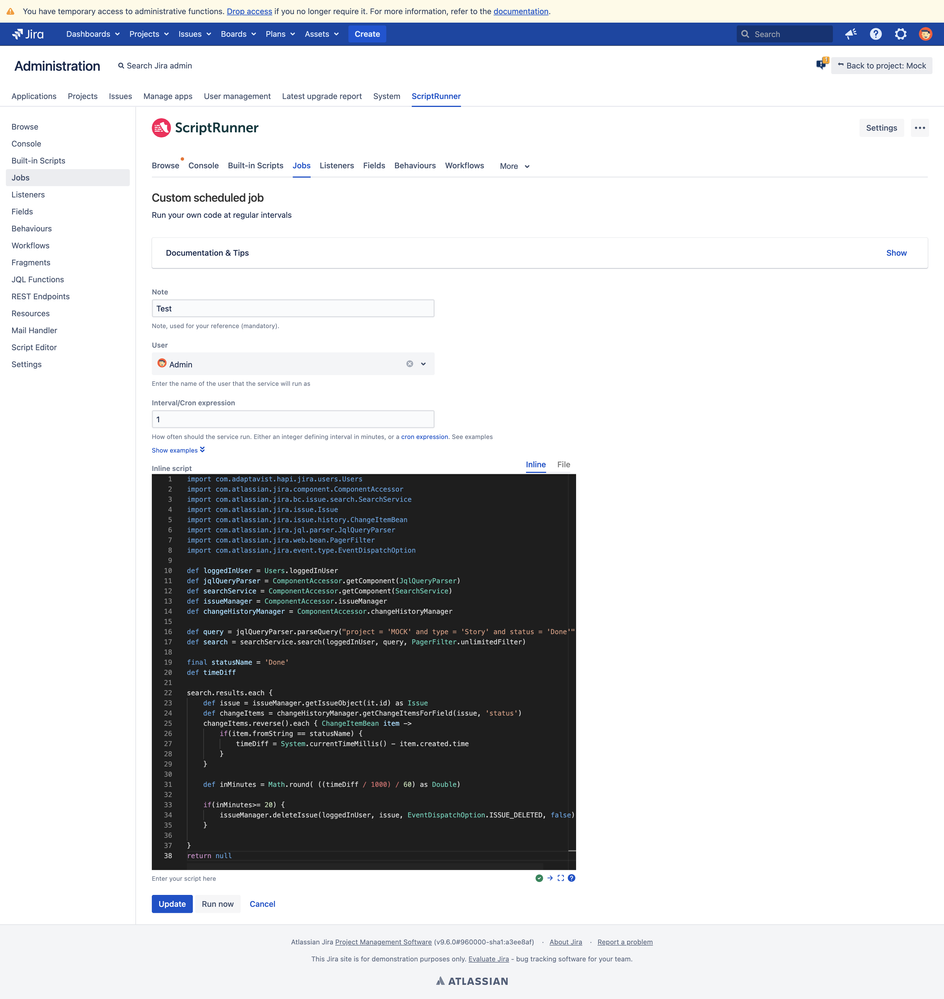Viewport: 944px width, 999px height.
Task: Click the Interval/Cron expression field
Action: [293, 419]
